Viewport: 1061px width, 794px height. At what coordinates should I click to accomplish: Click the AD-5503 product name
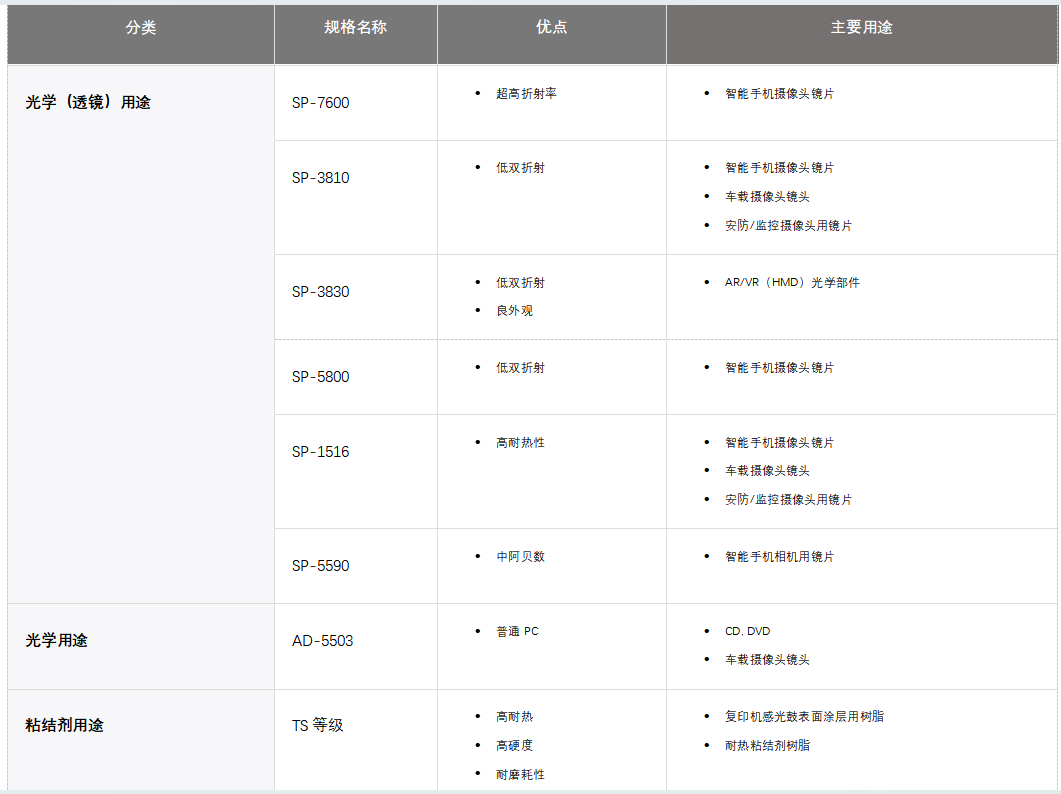pos(322,641)
